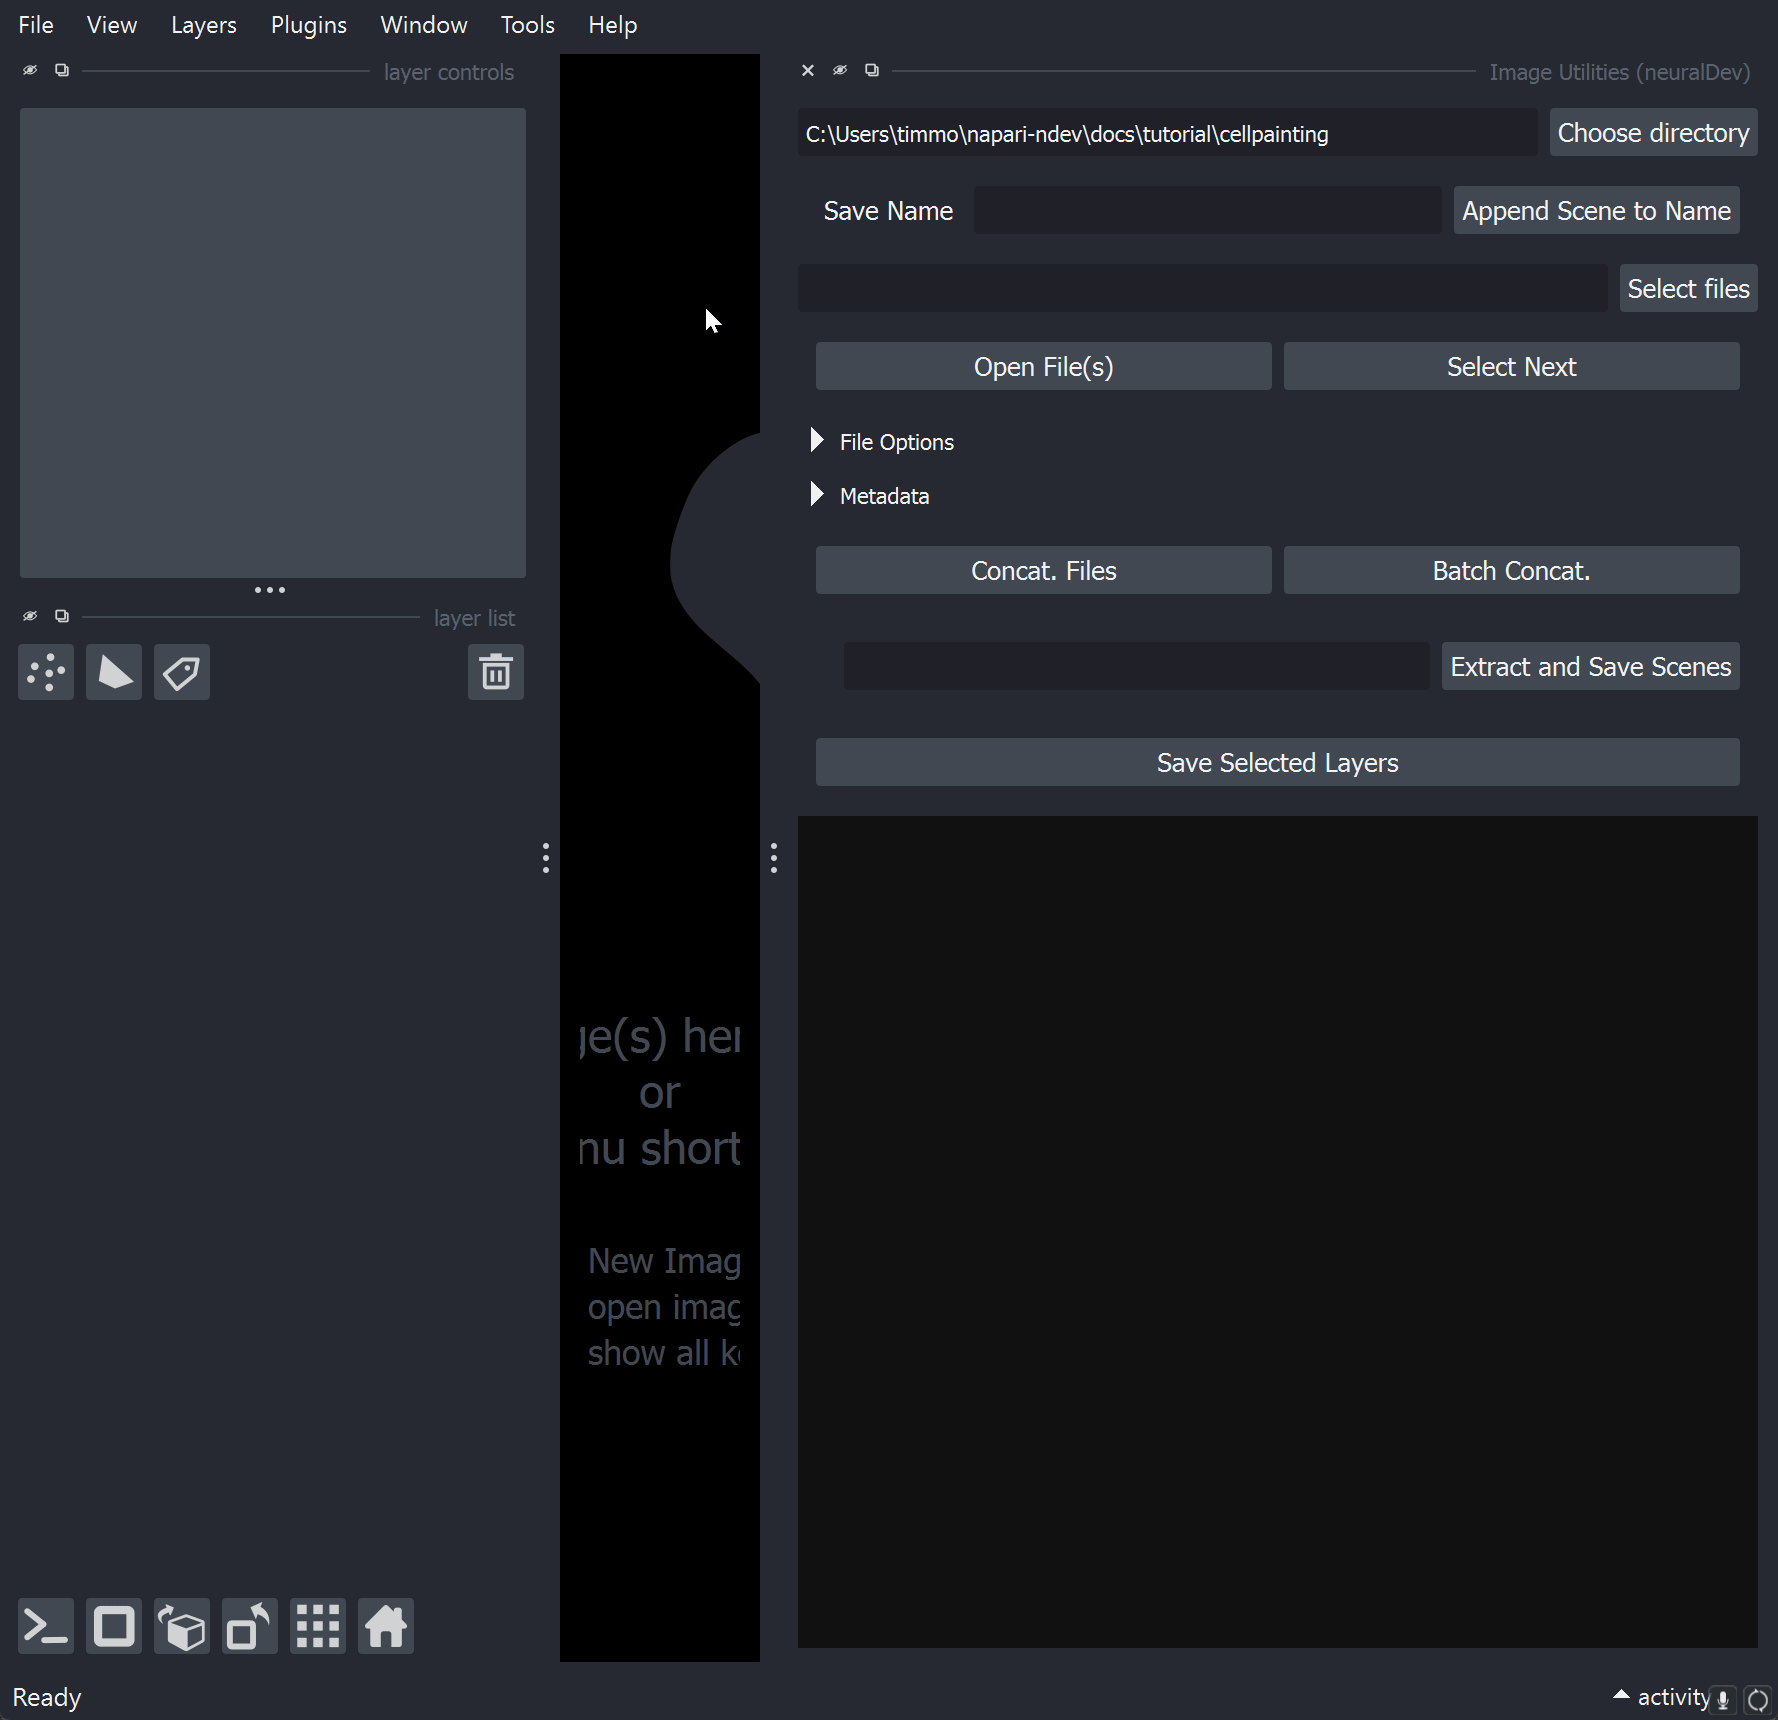
Task: Click the vertical splitter handle right of canvas
Action: [774, 858]
